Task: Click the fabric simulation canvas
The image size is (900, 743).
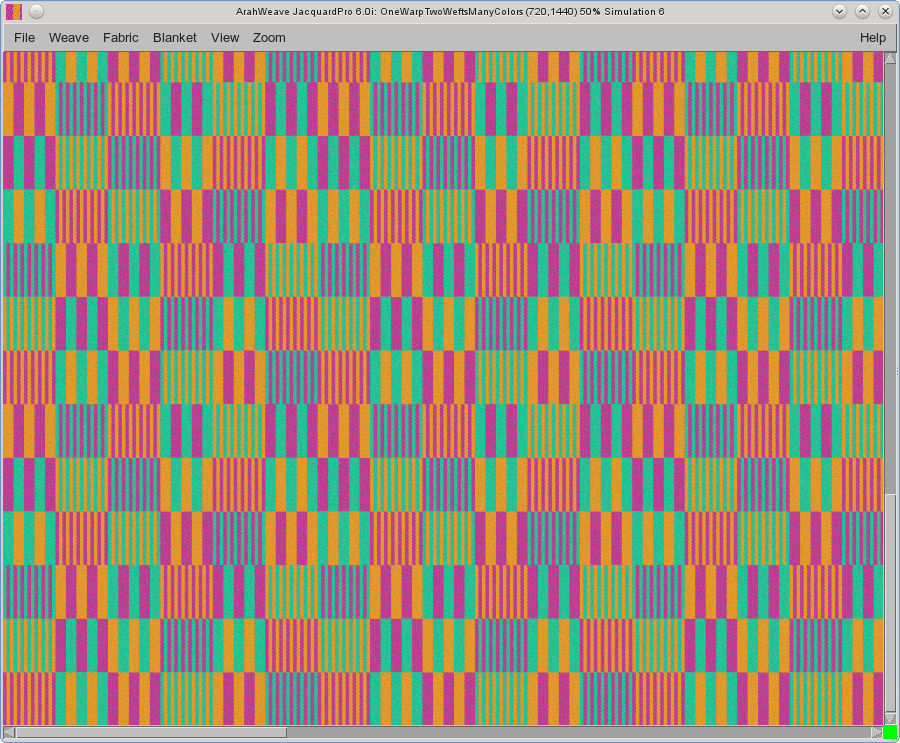Action: click(443, 388)
